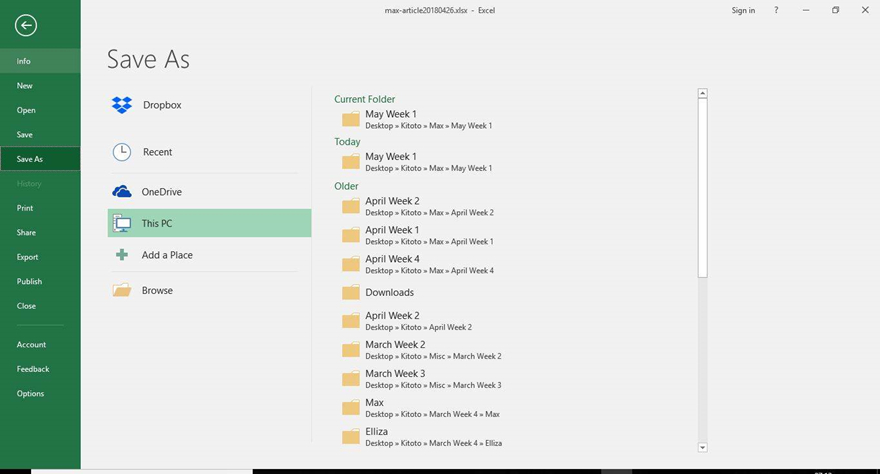Select the This PC computer icon
Screen dimensions: 880x474
[x=122, y=224]
